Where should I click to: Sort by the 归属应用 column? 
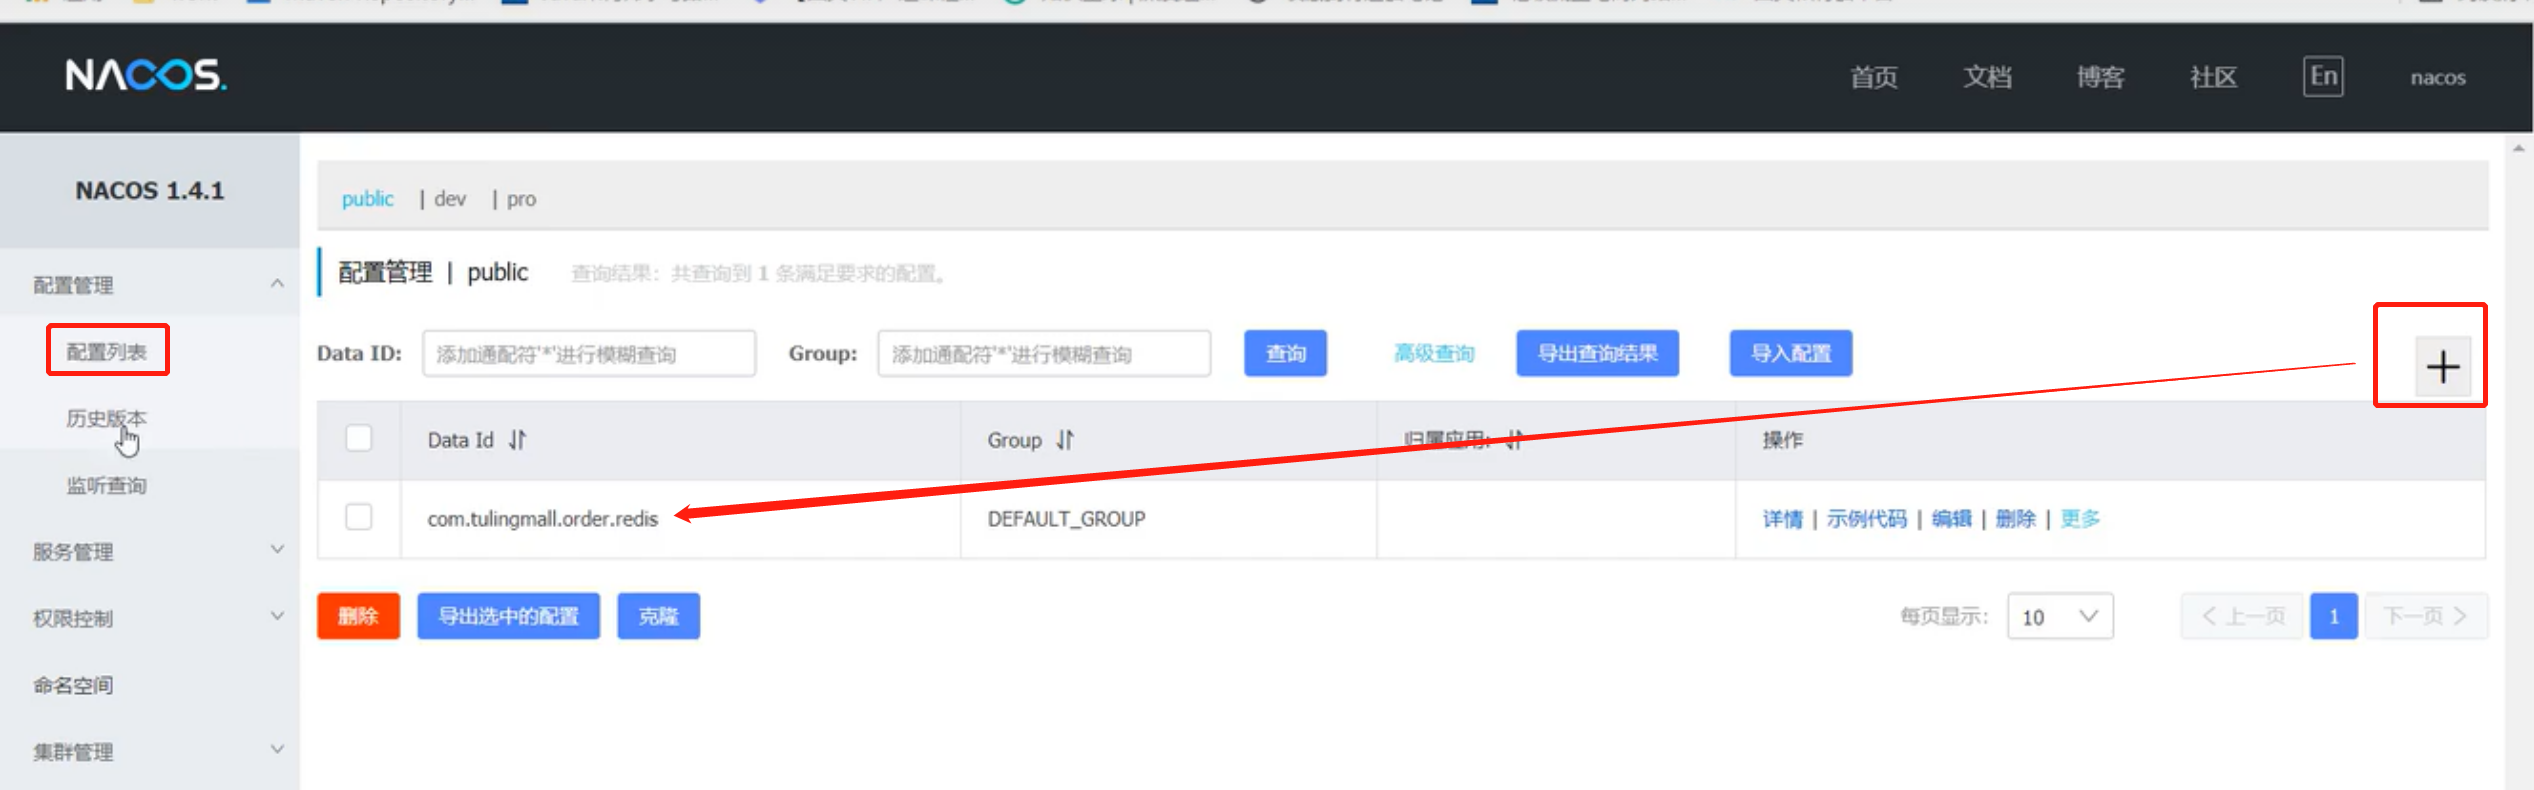(1515, 440)
